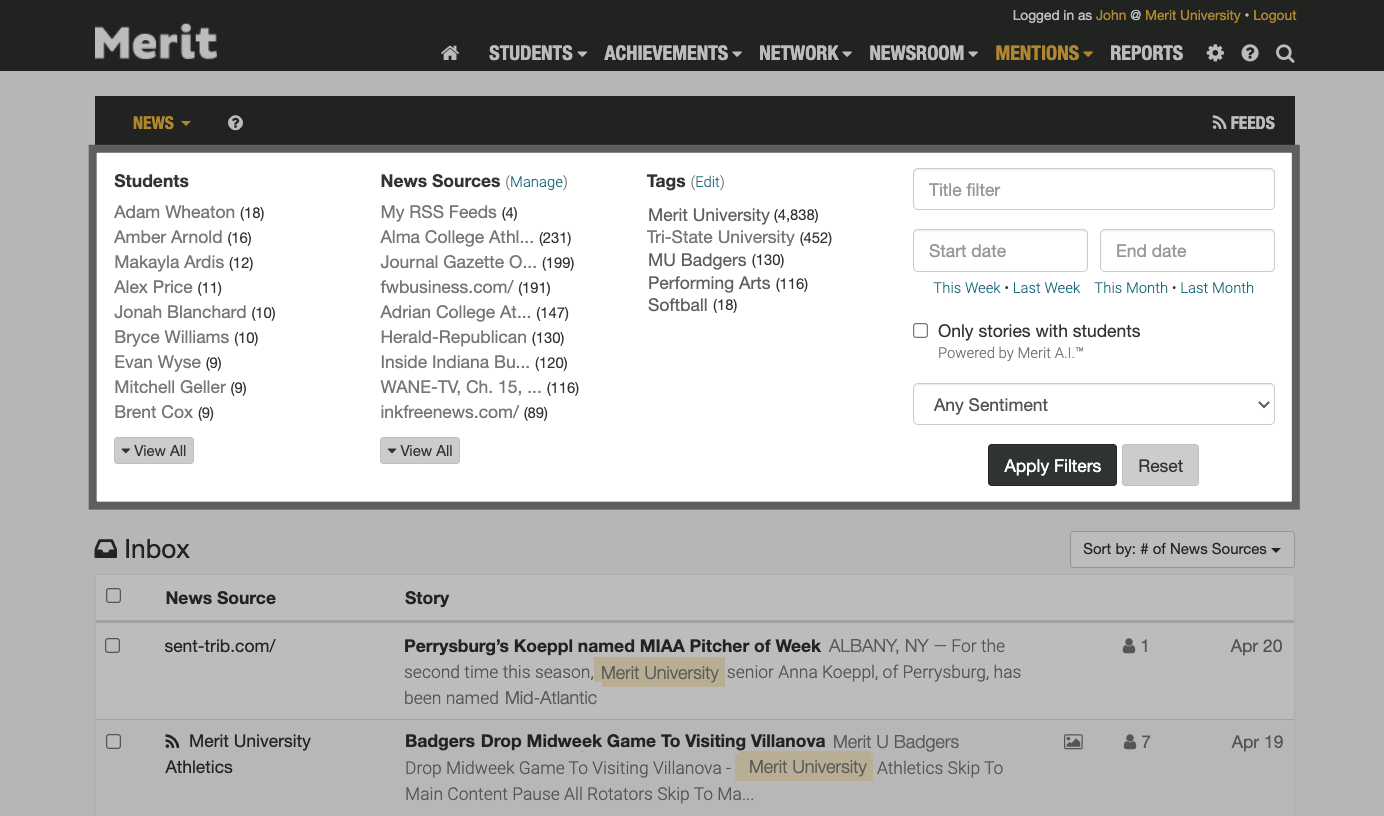Click the help icon next to NEWS
This screenshot has height=816, width=1384.
coord(235,122)
